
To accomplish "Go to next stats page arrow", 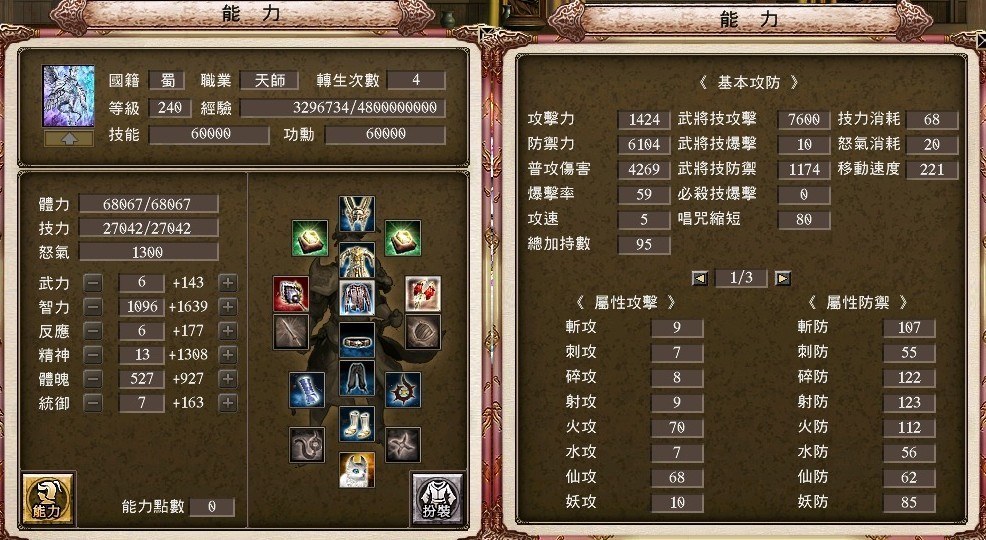I will [x=782, y=278].
